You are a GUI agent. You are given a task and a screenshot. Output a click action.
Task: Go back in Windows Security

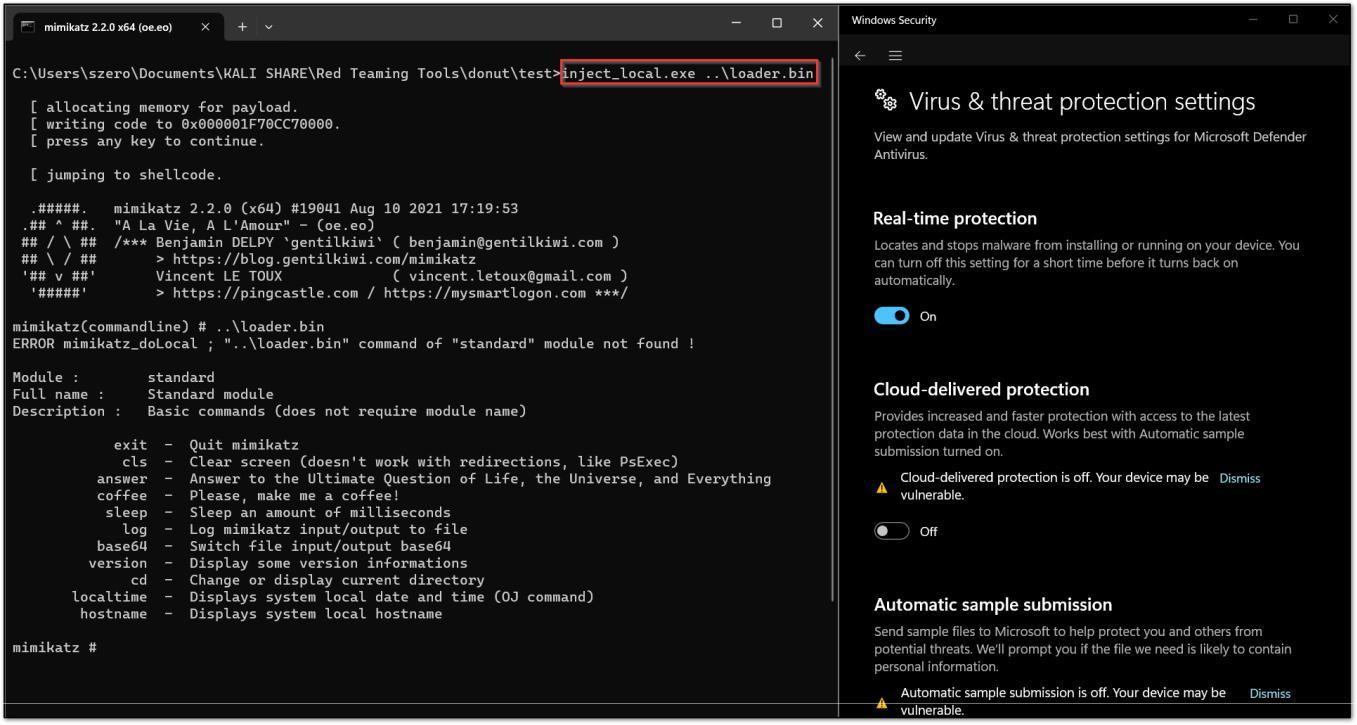(860, 56)
